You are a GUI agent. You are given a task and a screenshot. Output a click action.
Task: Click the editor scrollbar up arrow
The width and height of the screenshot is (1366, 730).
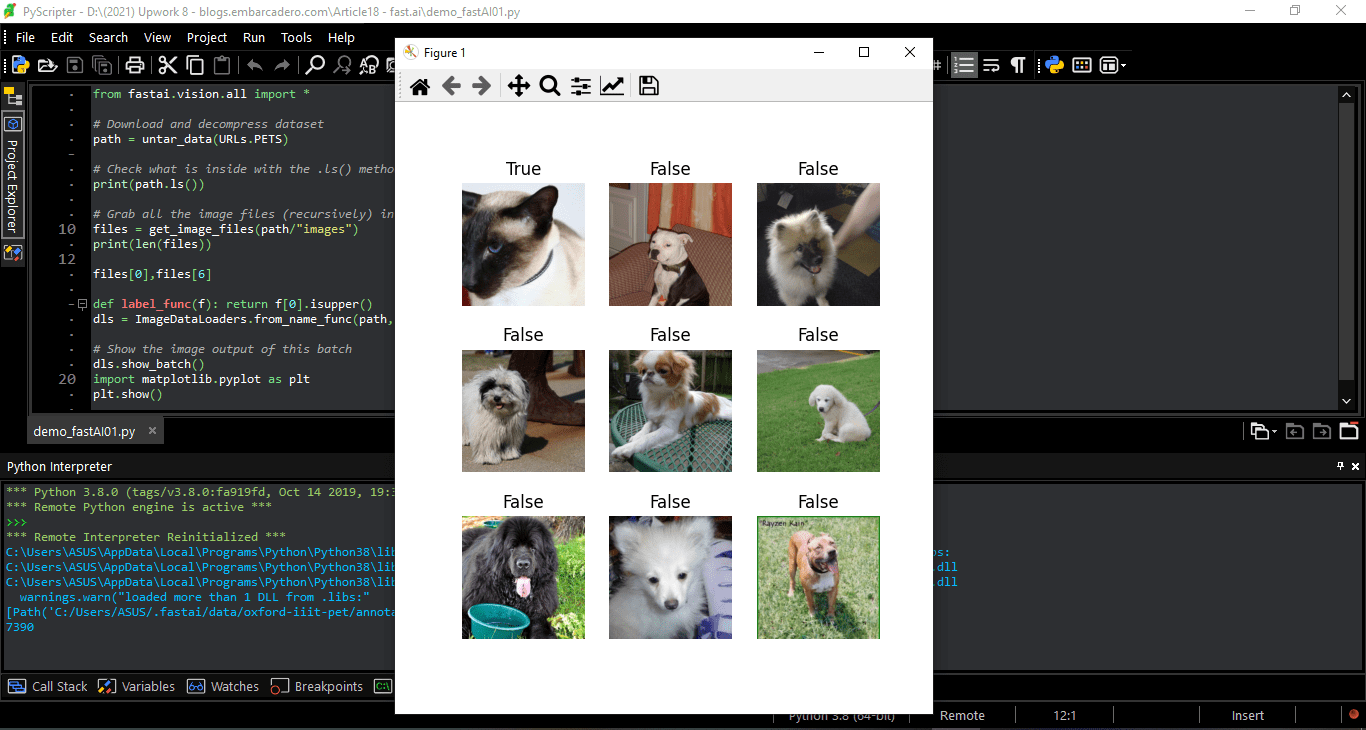[x=1345, y=94]
